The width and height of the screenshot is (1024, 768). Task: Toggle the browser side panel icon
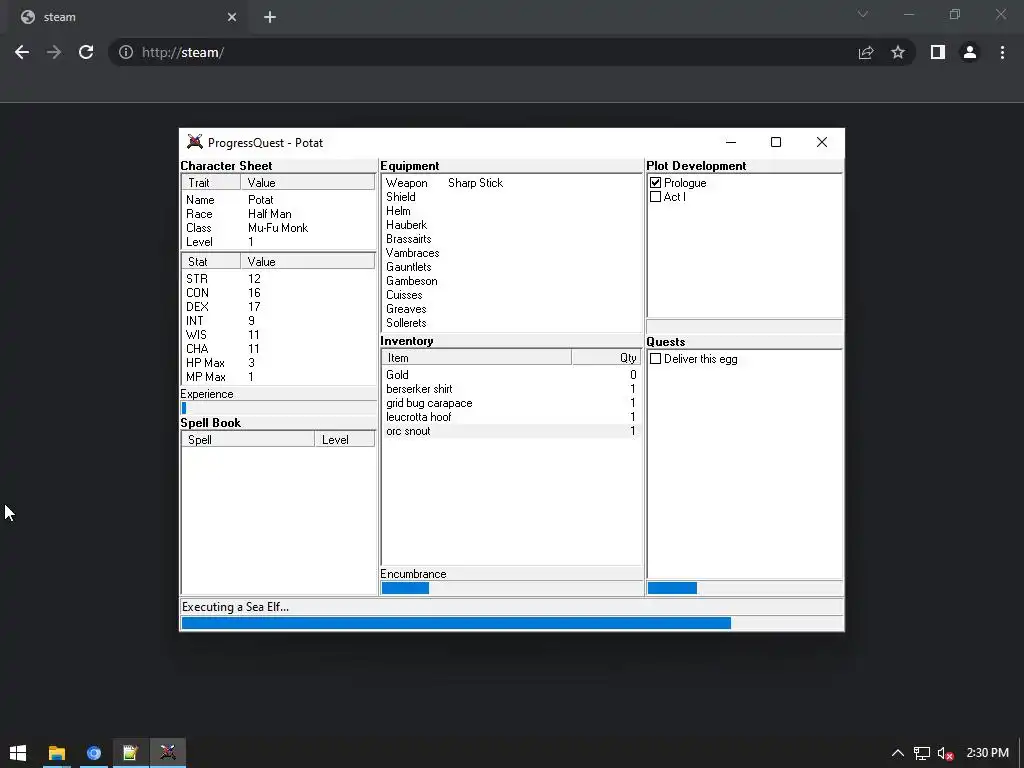click(x=938, y=52)
